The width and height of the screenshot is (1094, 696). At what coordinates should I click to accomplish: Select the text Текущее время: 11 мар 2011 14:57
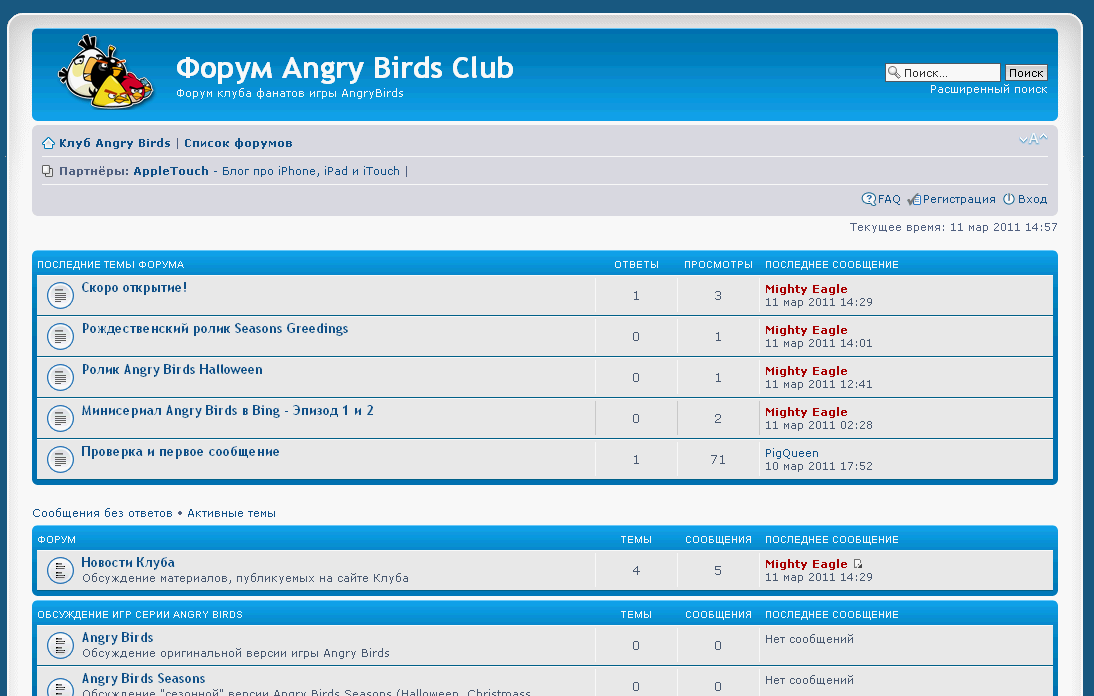tap(953, 227)
